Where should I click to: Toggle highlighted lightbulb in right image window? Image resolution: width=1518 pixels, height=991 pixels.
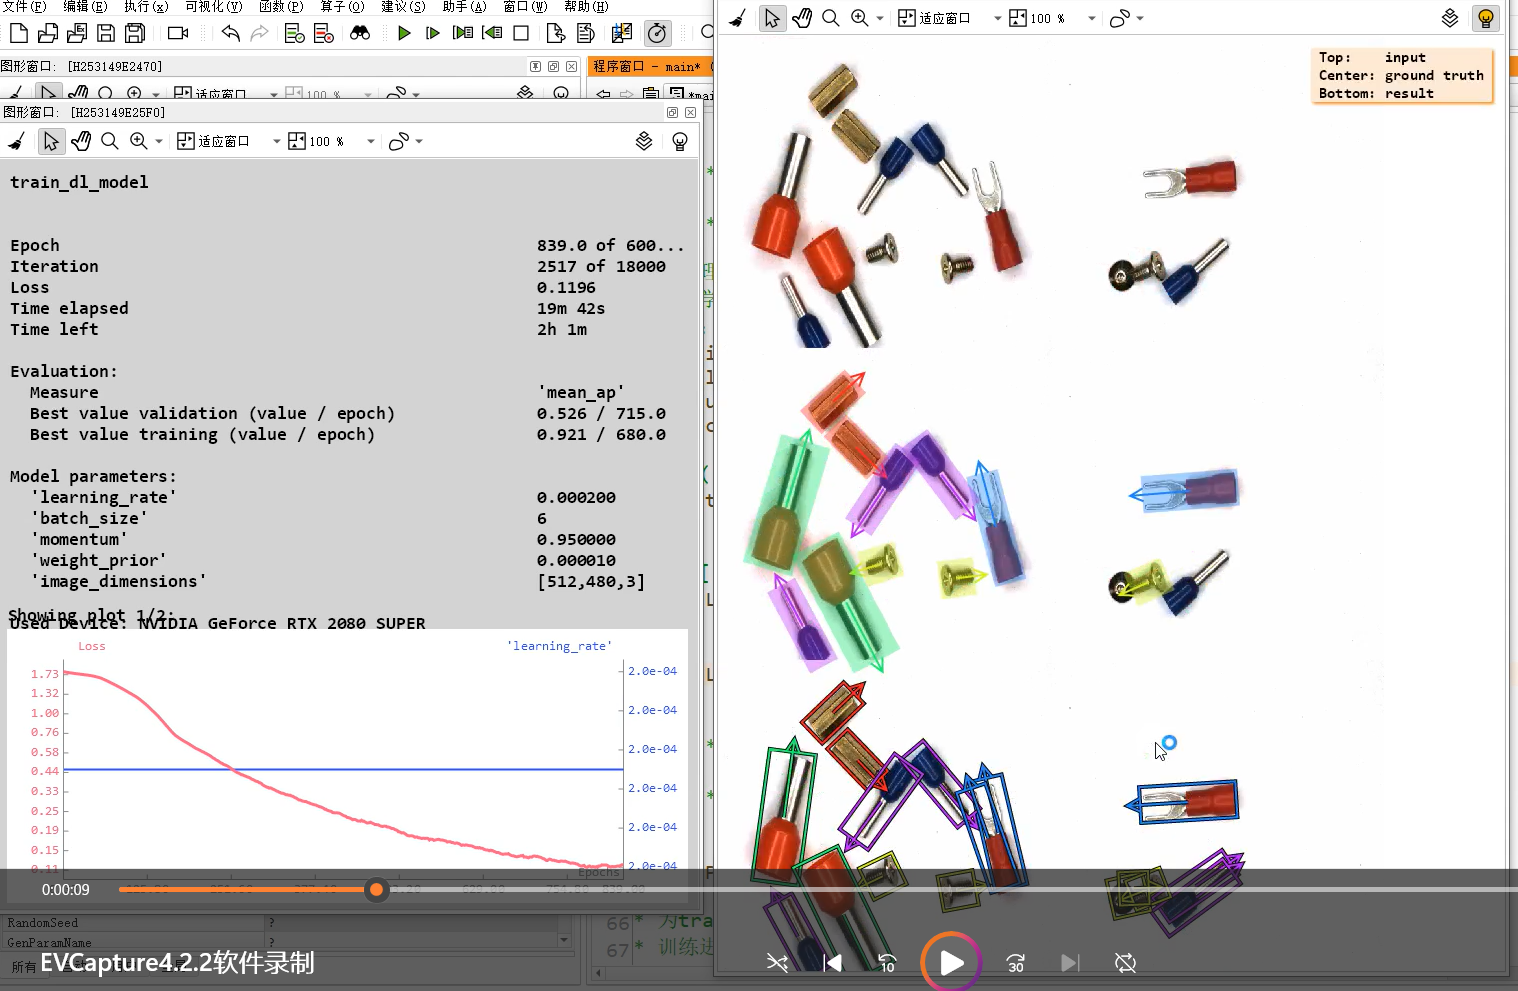point(1486,18)
